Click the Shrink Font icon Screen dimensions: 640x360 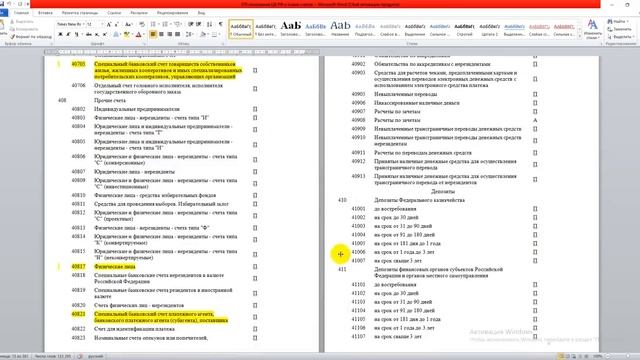[116, 24]
